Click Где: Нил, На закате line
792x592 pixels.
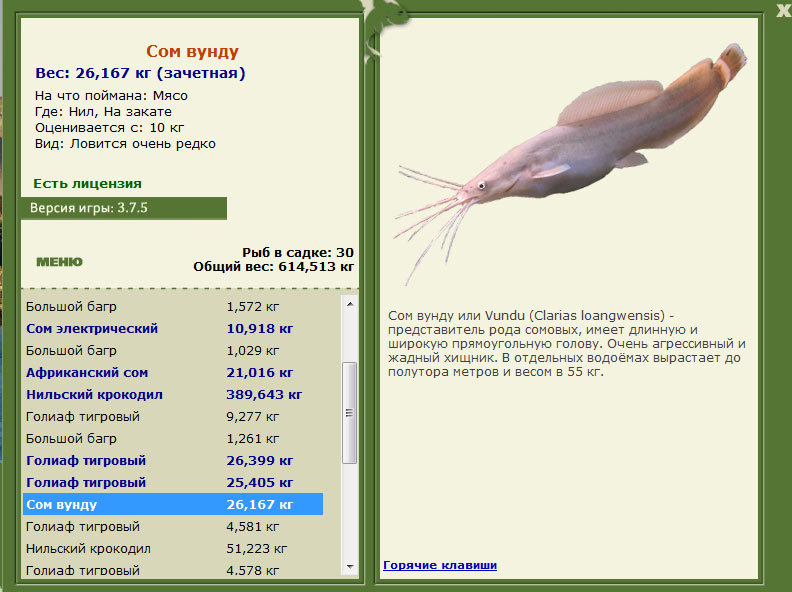coord(103,112)
